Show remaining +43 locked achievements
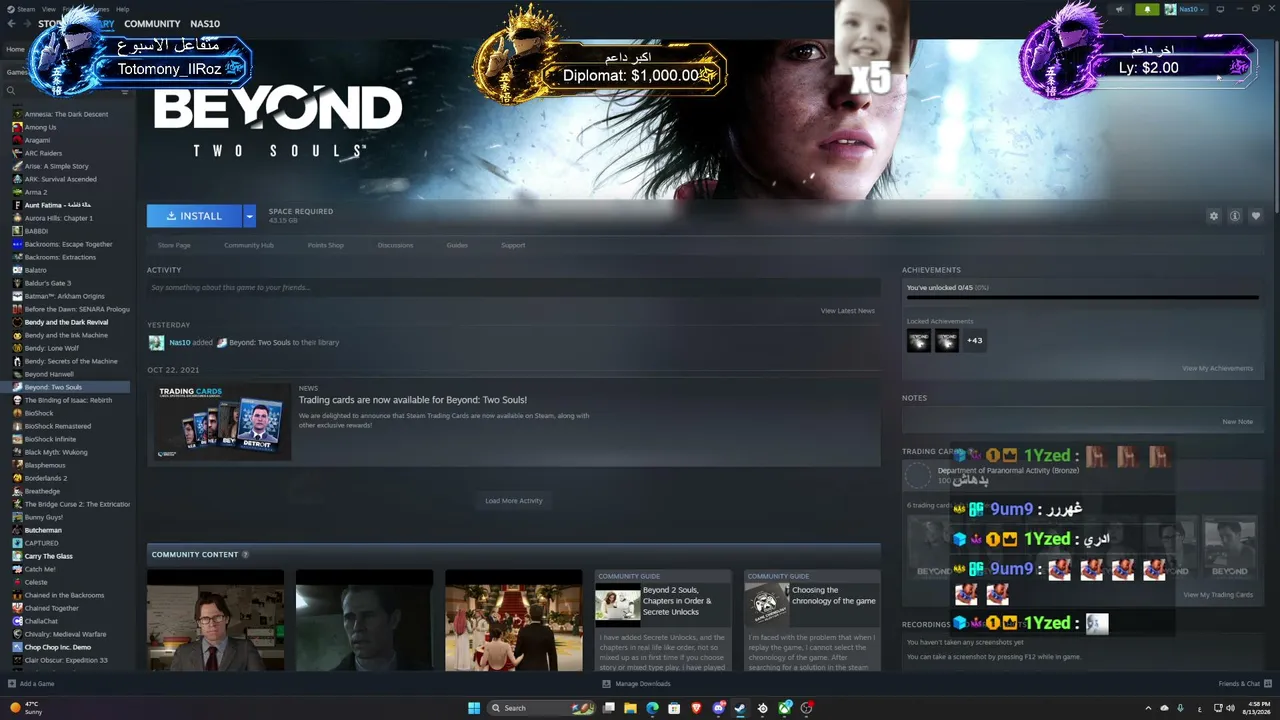The image size is (1280, 720). [974, 341]
